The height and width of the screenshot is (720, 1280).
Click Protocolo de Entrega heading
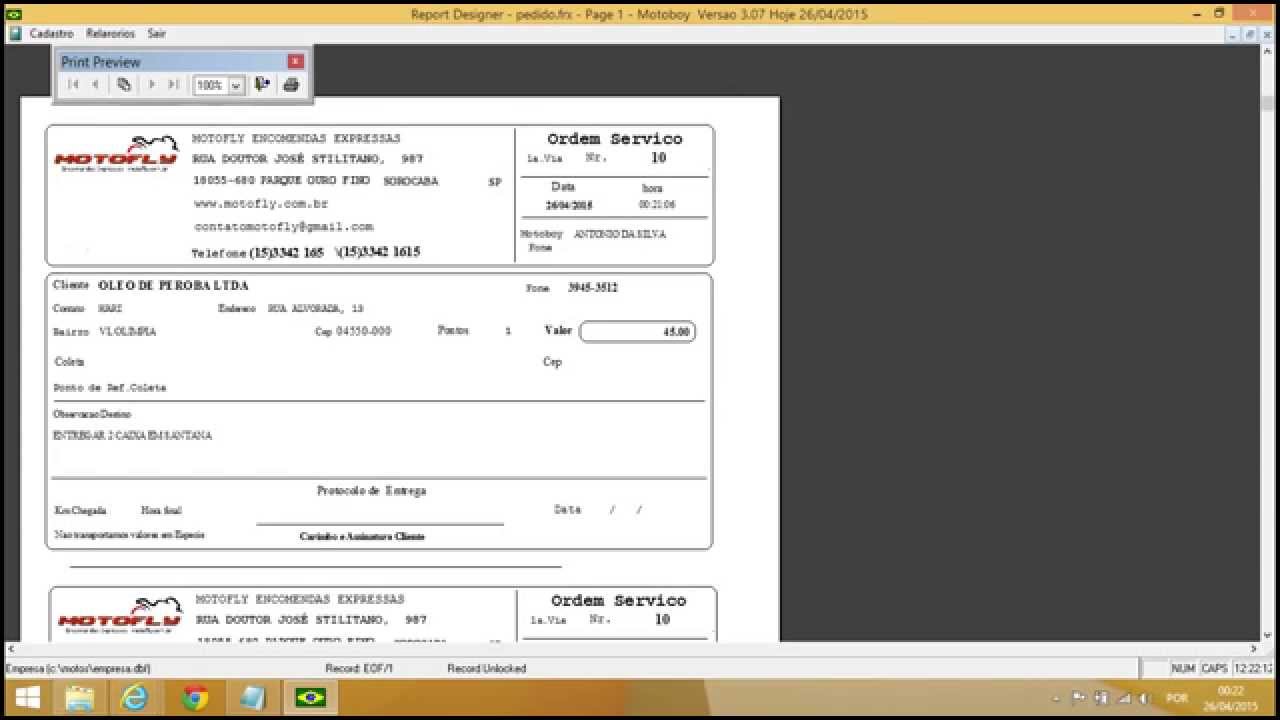371,491
